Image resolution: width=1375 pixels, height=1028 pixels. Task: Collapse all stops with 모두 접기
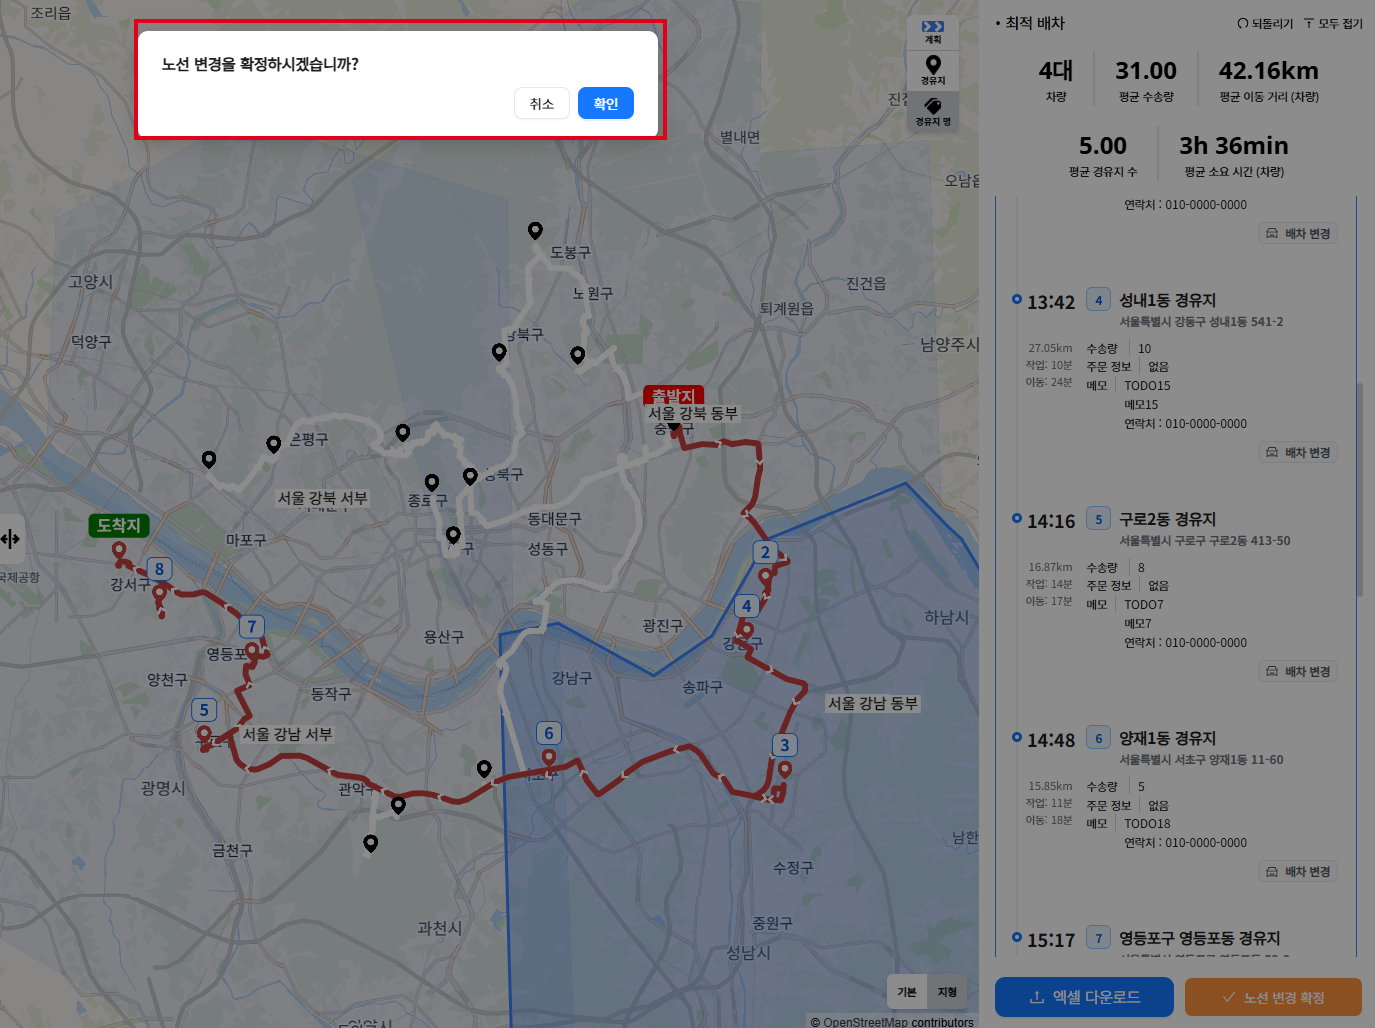(1333, 23)
